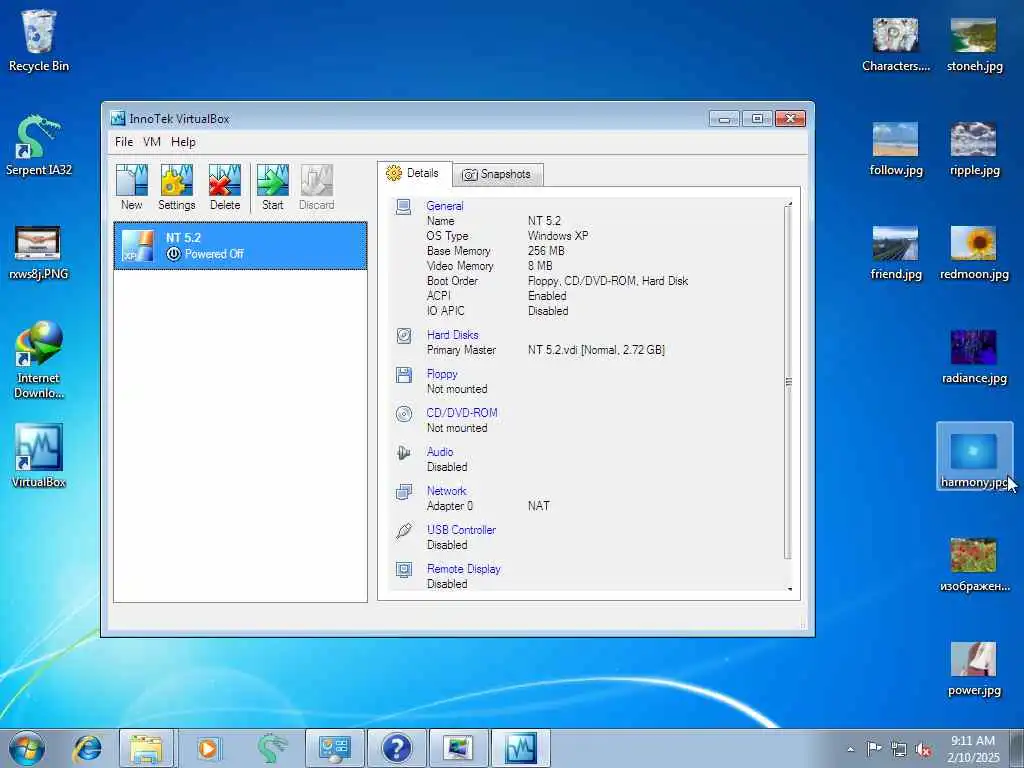Image resolution: width=1024 pixels, height=768 pixels.
Task: Show hidden system tray icons
Action: tap(850, 750)
